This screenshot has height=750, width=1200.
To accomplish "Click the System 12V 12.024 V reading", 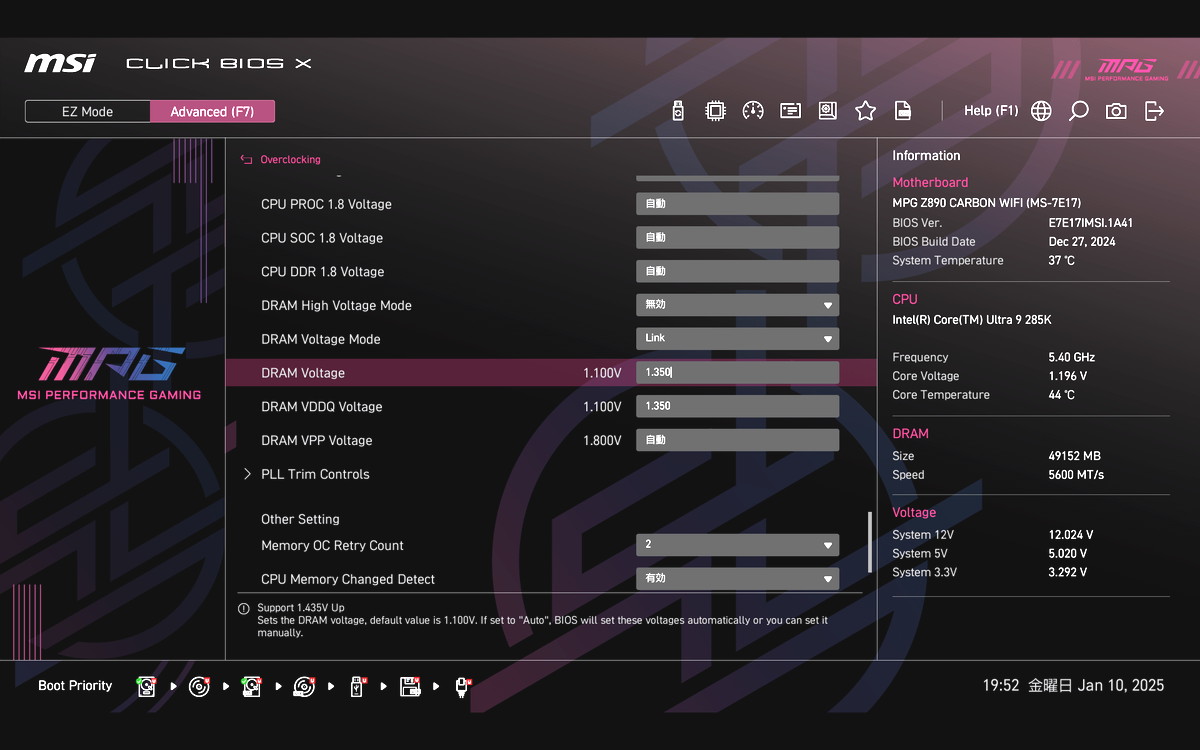I will click(x=1071, y=535).
